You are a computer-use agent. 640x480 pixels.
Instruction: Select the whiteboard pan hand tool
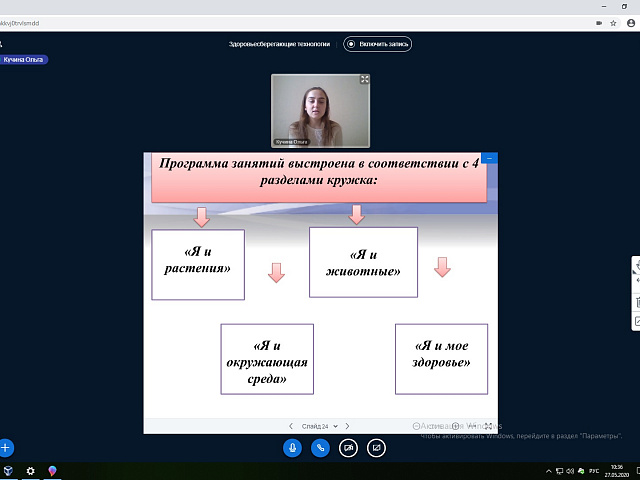[636, 268]
